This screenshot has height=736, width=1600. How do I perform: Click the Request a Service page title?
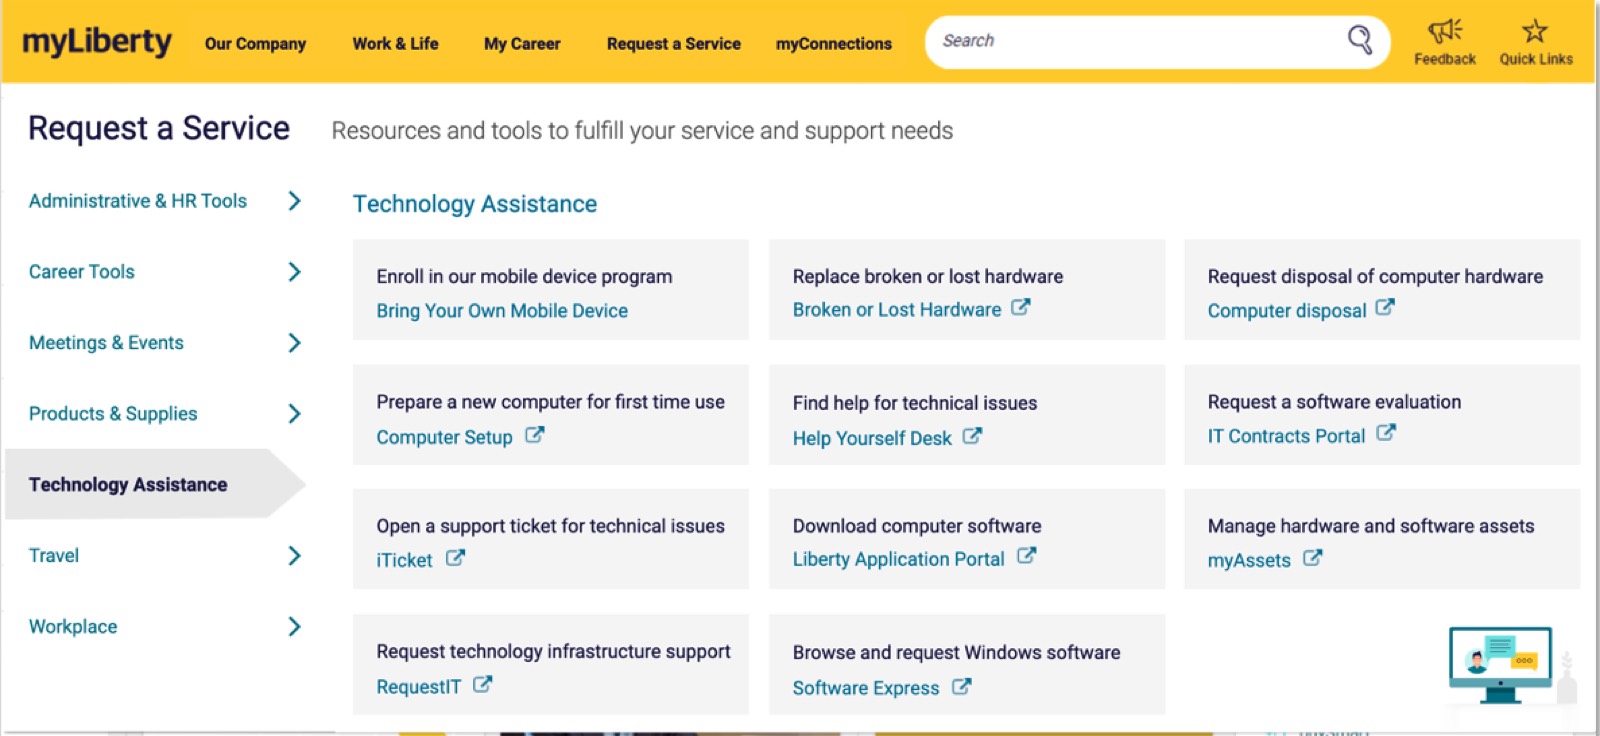point(159,128)
